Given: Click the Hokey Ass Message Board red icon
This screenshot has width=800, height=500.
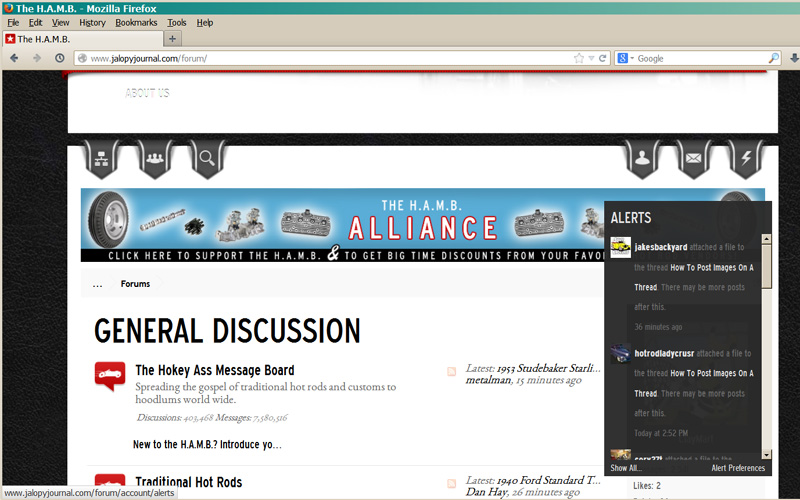Looking at the screenshot, I should (x=110, y=376).
